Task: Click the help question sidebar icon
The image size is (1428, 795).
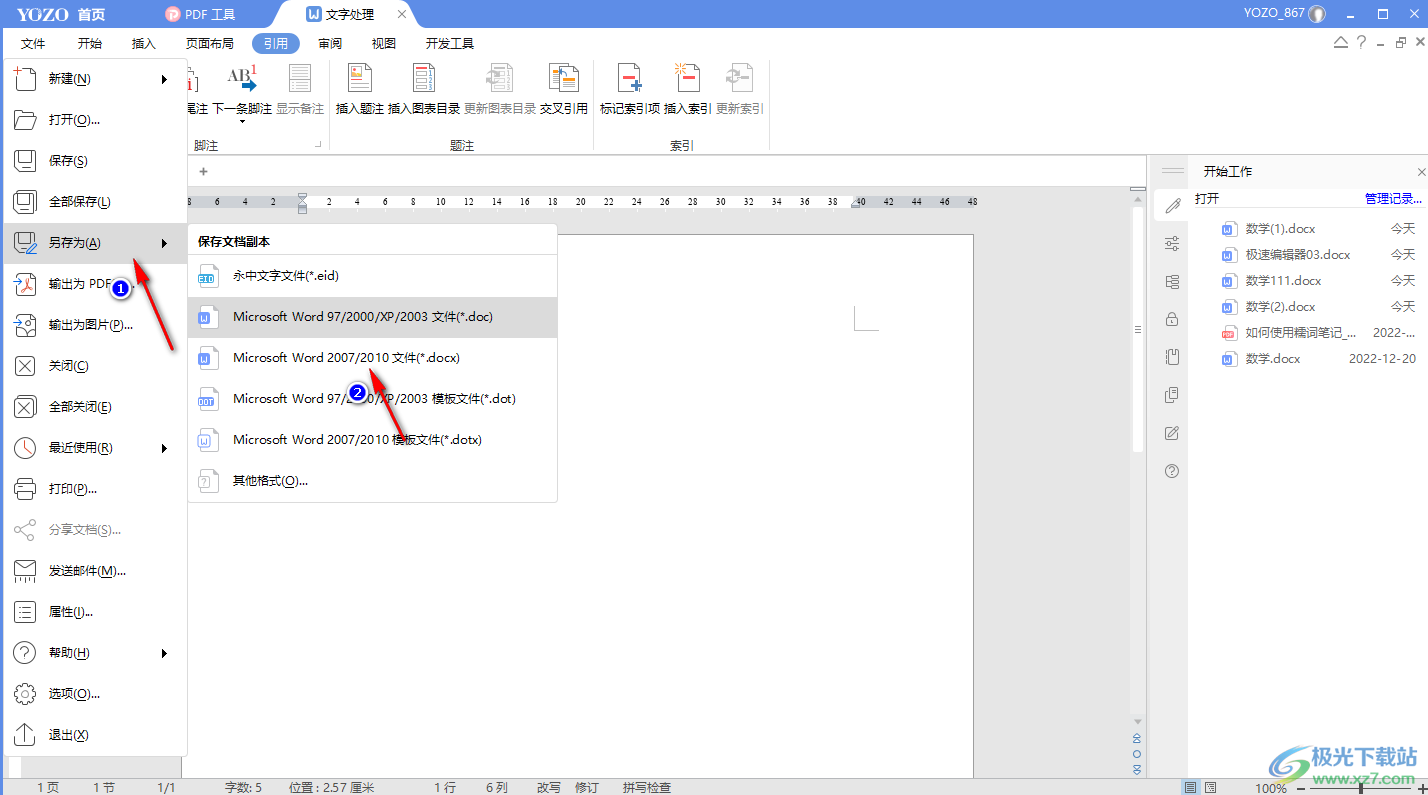Action: 1172,471
